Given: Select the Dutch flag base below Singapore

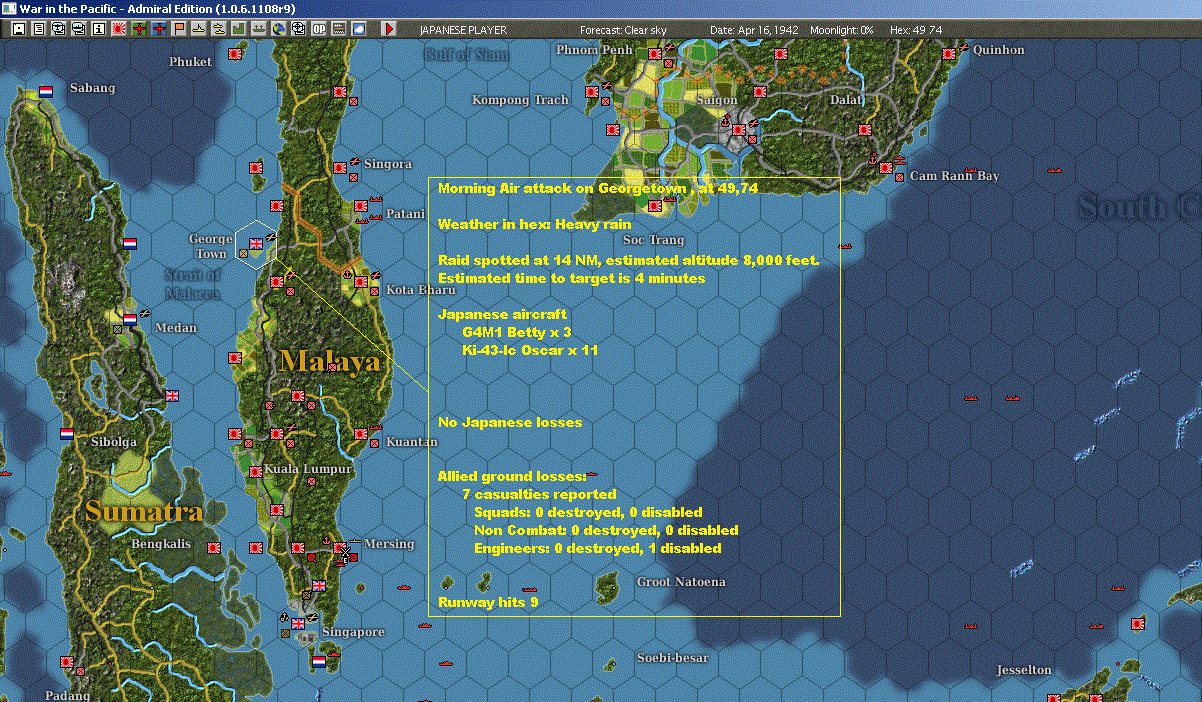Looking at the screenshot, I should 319,661.
